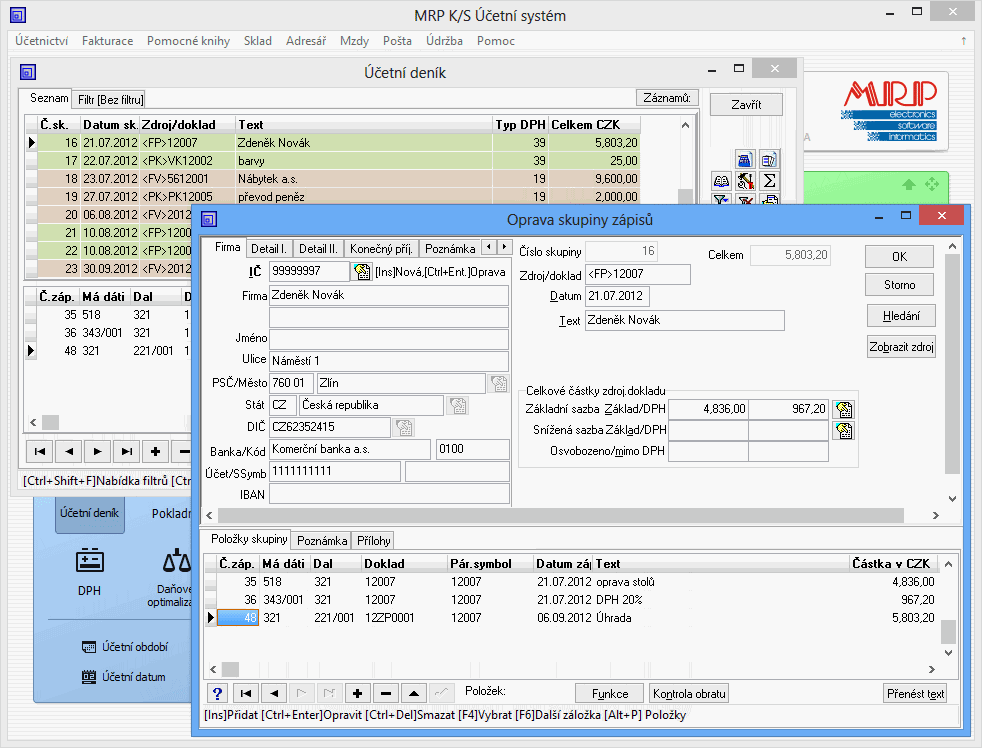Screen dimensions: 982x748
Task: Click the minus icon to delete a položka
Action: click(x=385, y=693)
